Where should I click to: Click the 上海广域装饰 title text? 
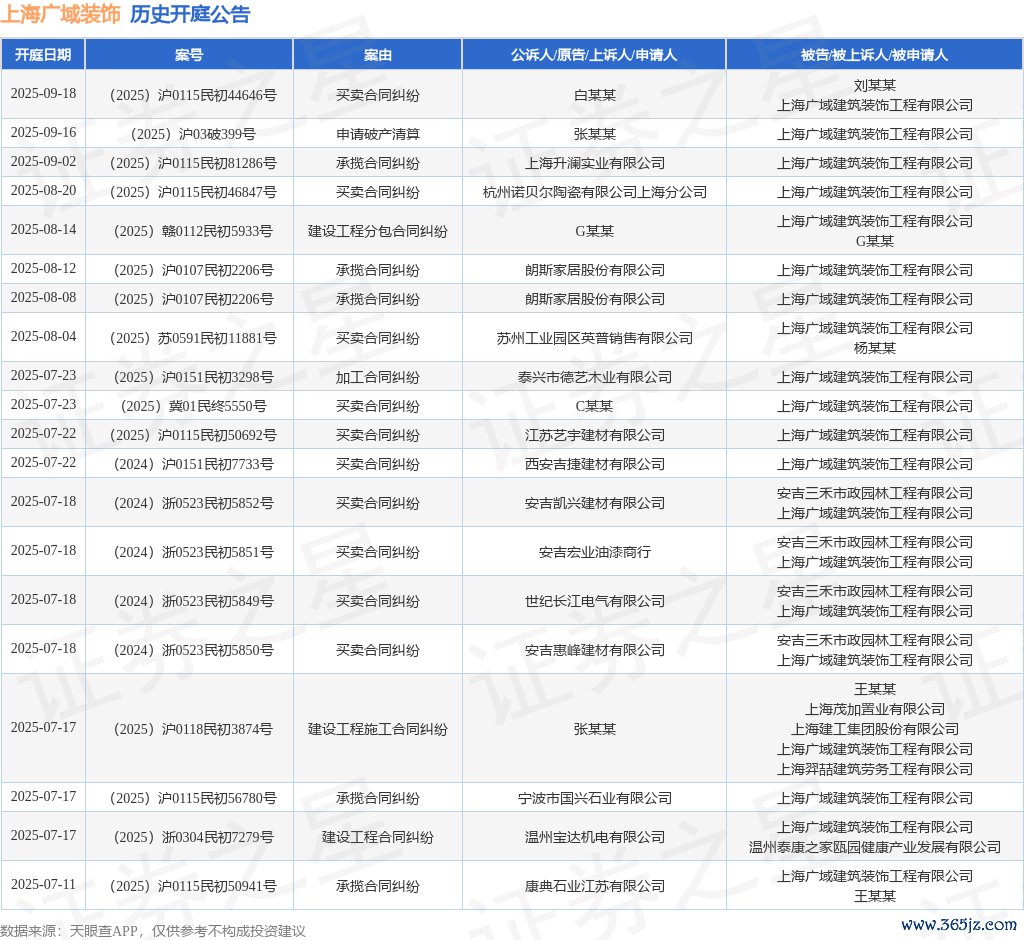(60, 15)
